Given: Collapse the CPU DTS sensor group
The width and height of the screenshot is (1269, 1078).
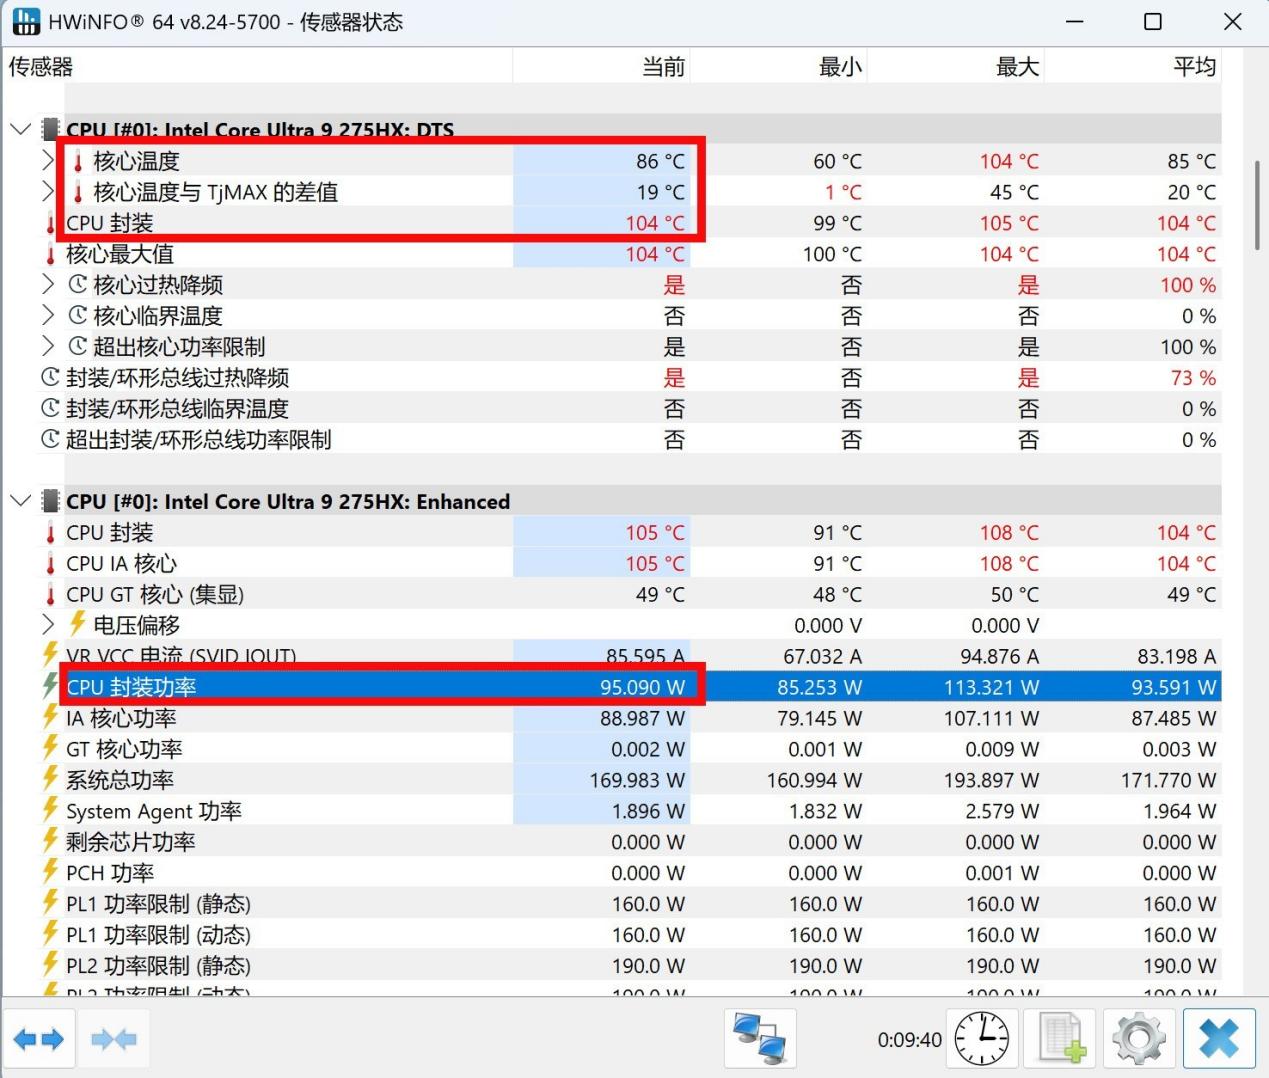Looking at the screenshot, I should coord(20,130).
